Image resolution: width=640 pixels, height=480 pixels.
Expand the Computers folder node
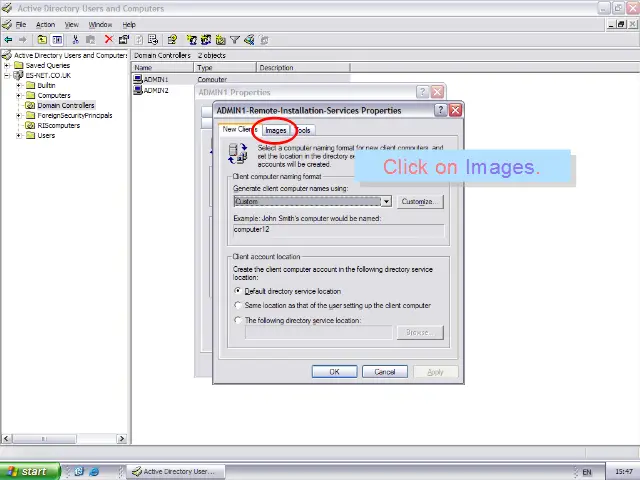(x=19, y=96)
